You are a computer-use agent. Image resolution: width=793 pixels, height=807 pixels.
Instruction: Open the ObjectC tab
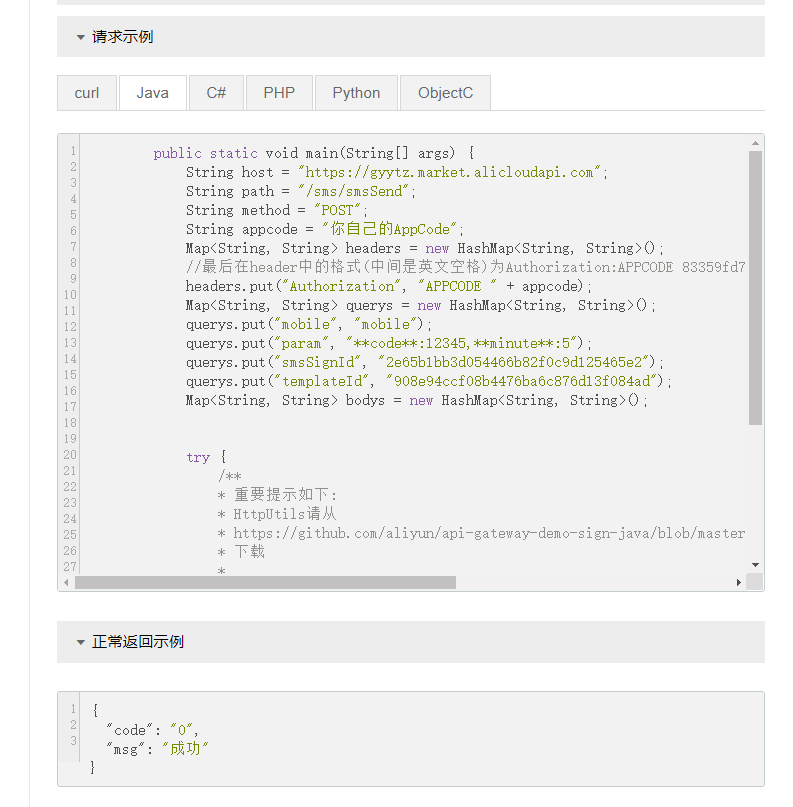(445, 93)
